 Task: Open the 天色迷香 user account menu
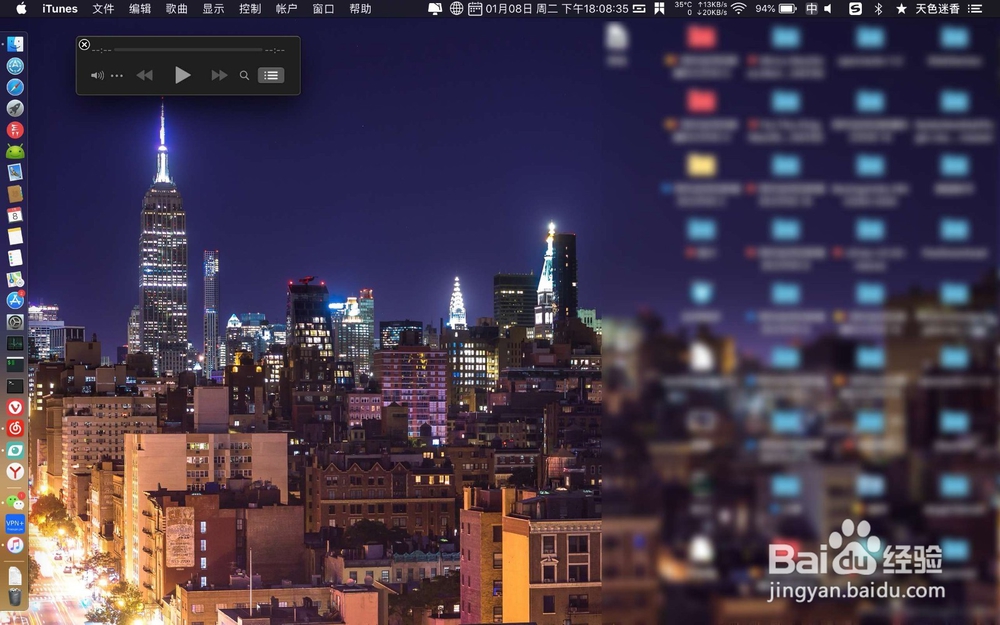coord(938,8)
